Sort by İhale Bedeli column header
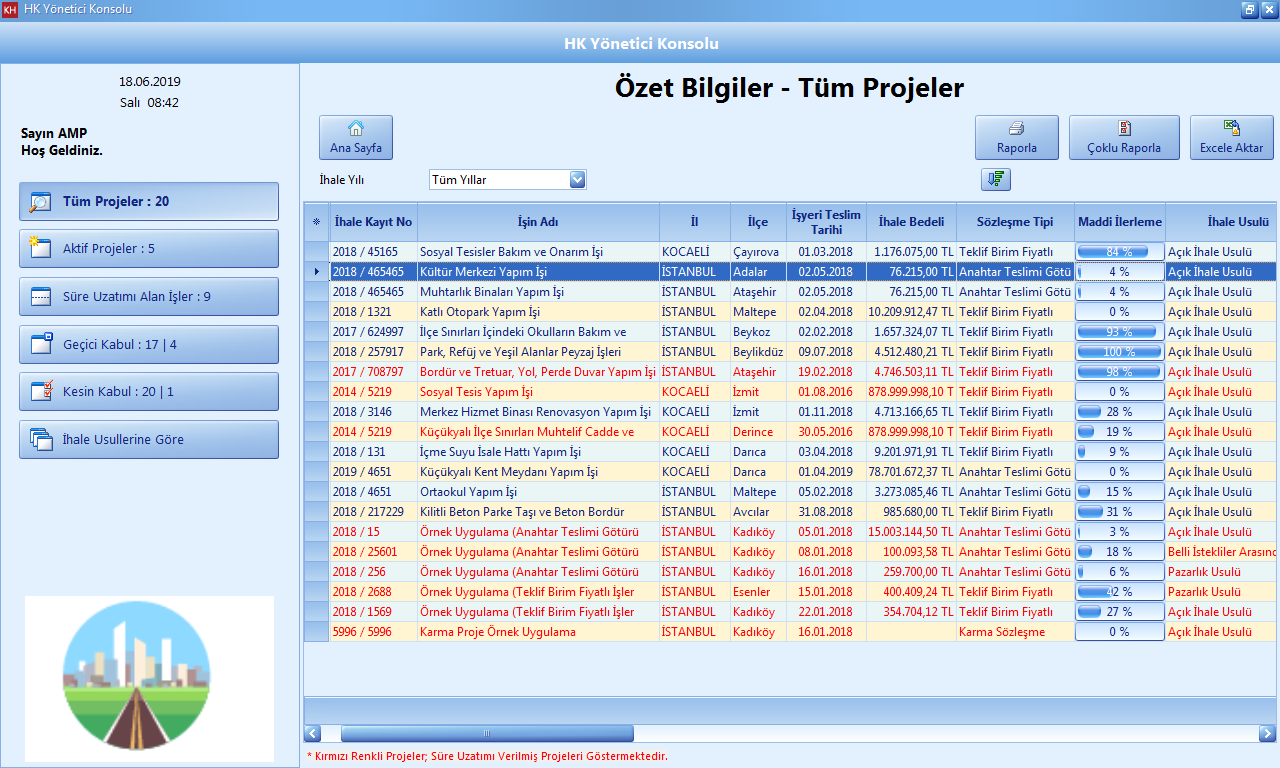The width and height of the screenshot is (1280, 768). [x=911, y=222]
